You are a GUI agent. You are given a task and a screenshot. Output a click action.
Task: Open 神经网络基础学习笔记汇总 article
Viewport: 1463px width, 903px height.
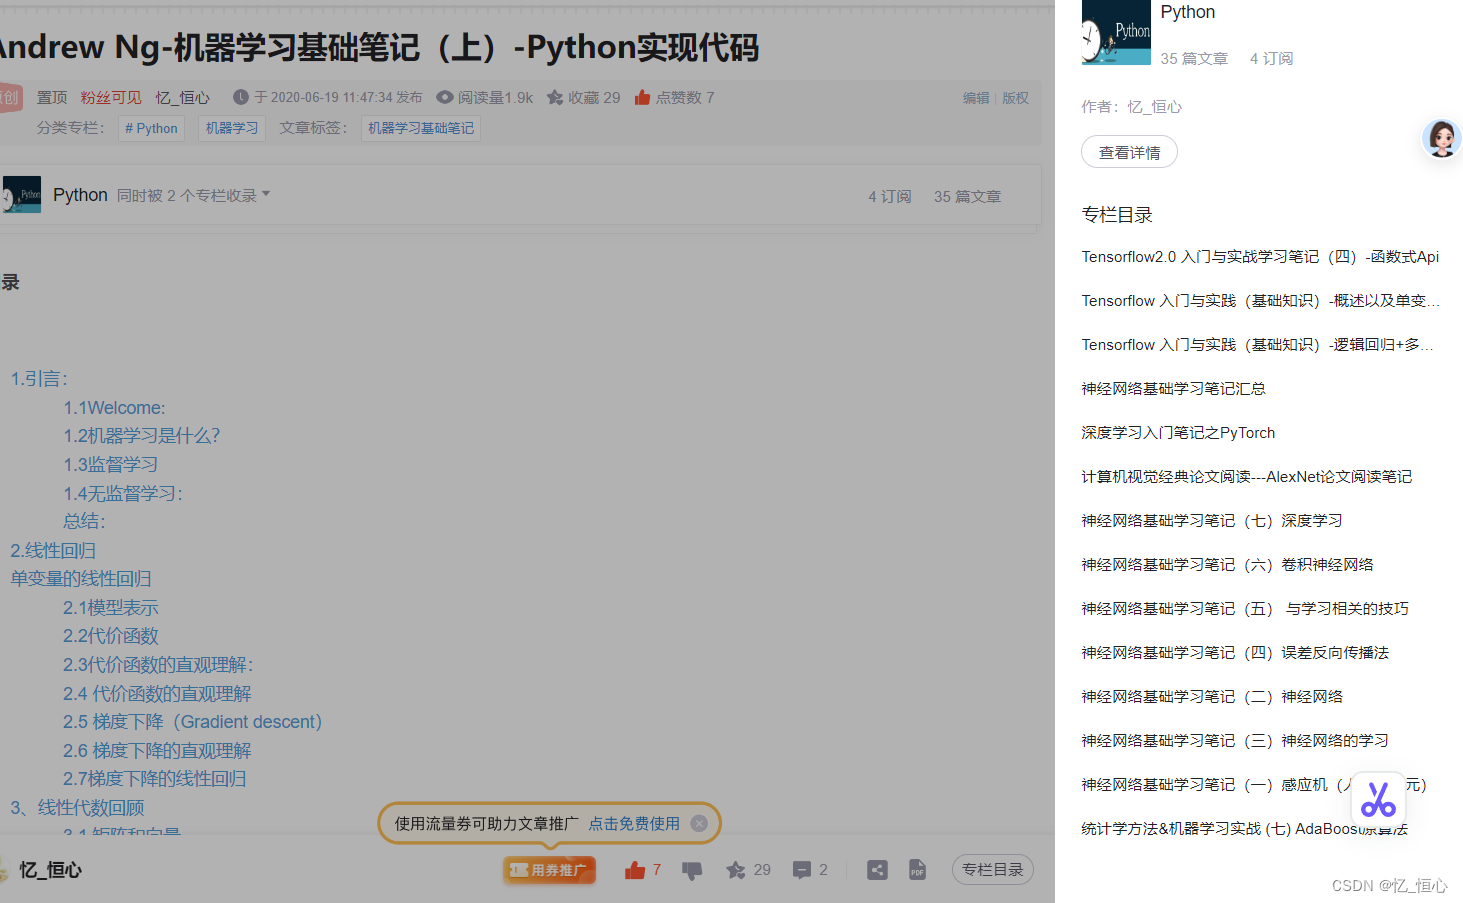click(1173, 389)
